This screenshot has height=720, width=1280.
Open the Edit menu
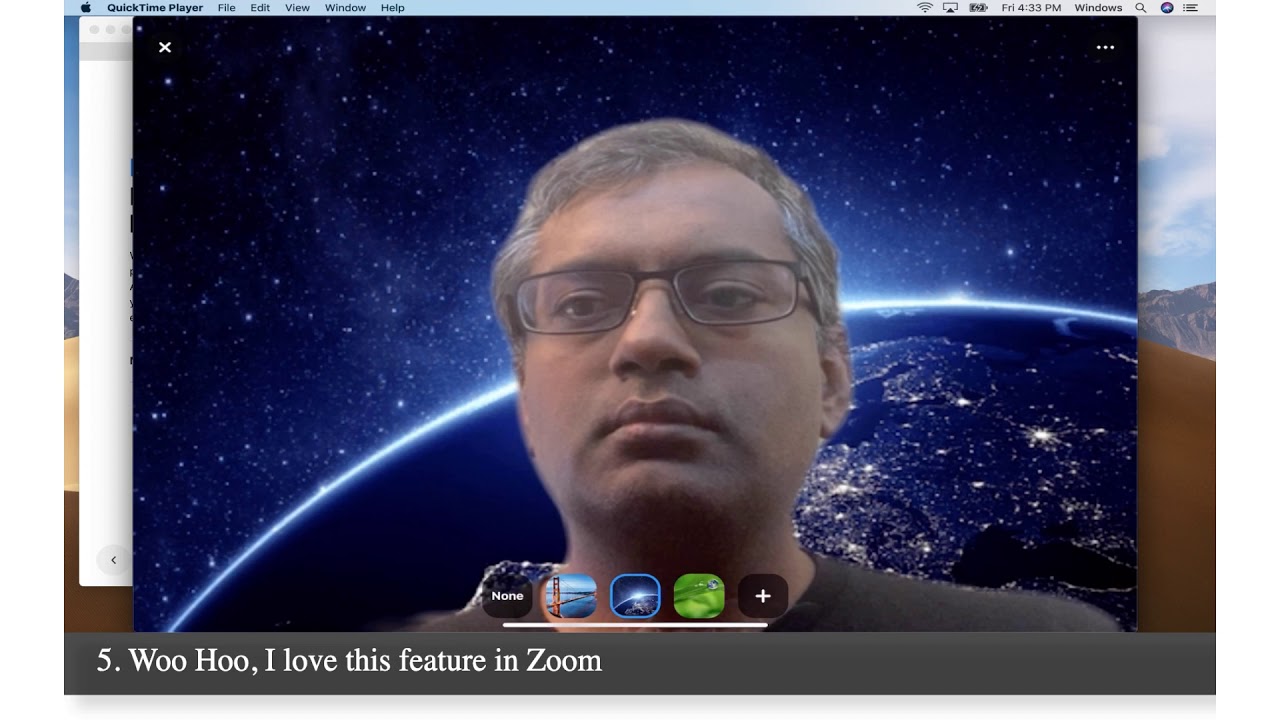pos(260,8)
